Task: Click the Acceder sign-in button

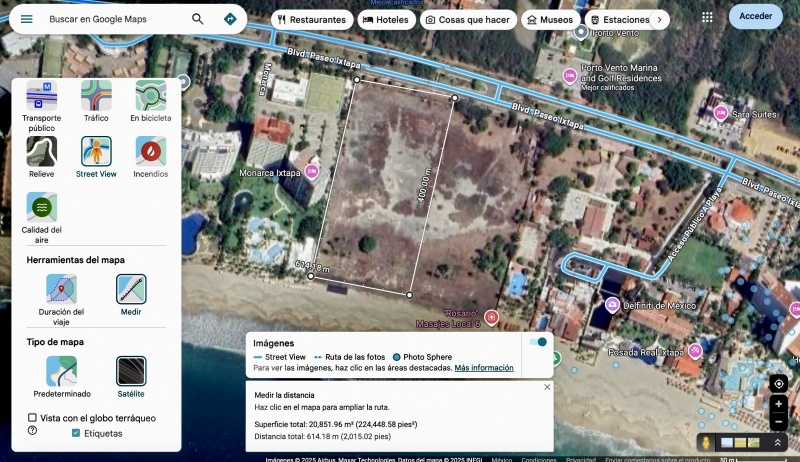Action: tap(755, 16)
